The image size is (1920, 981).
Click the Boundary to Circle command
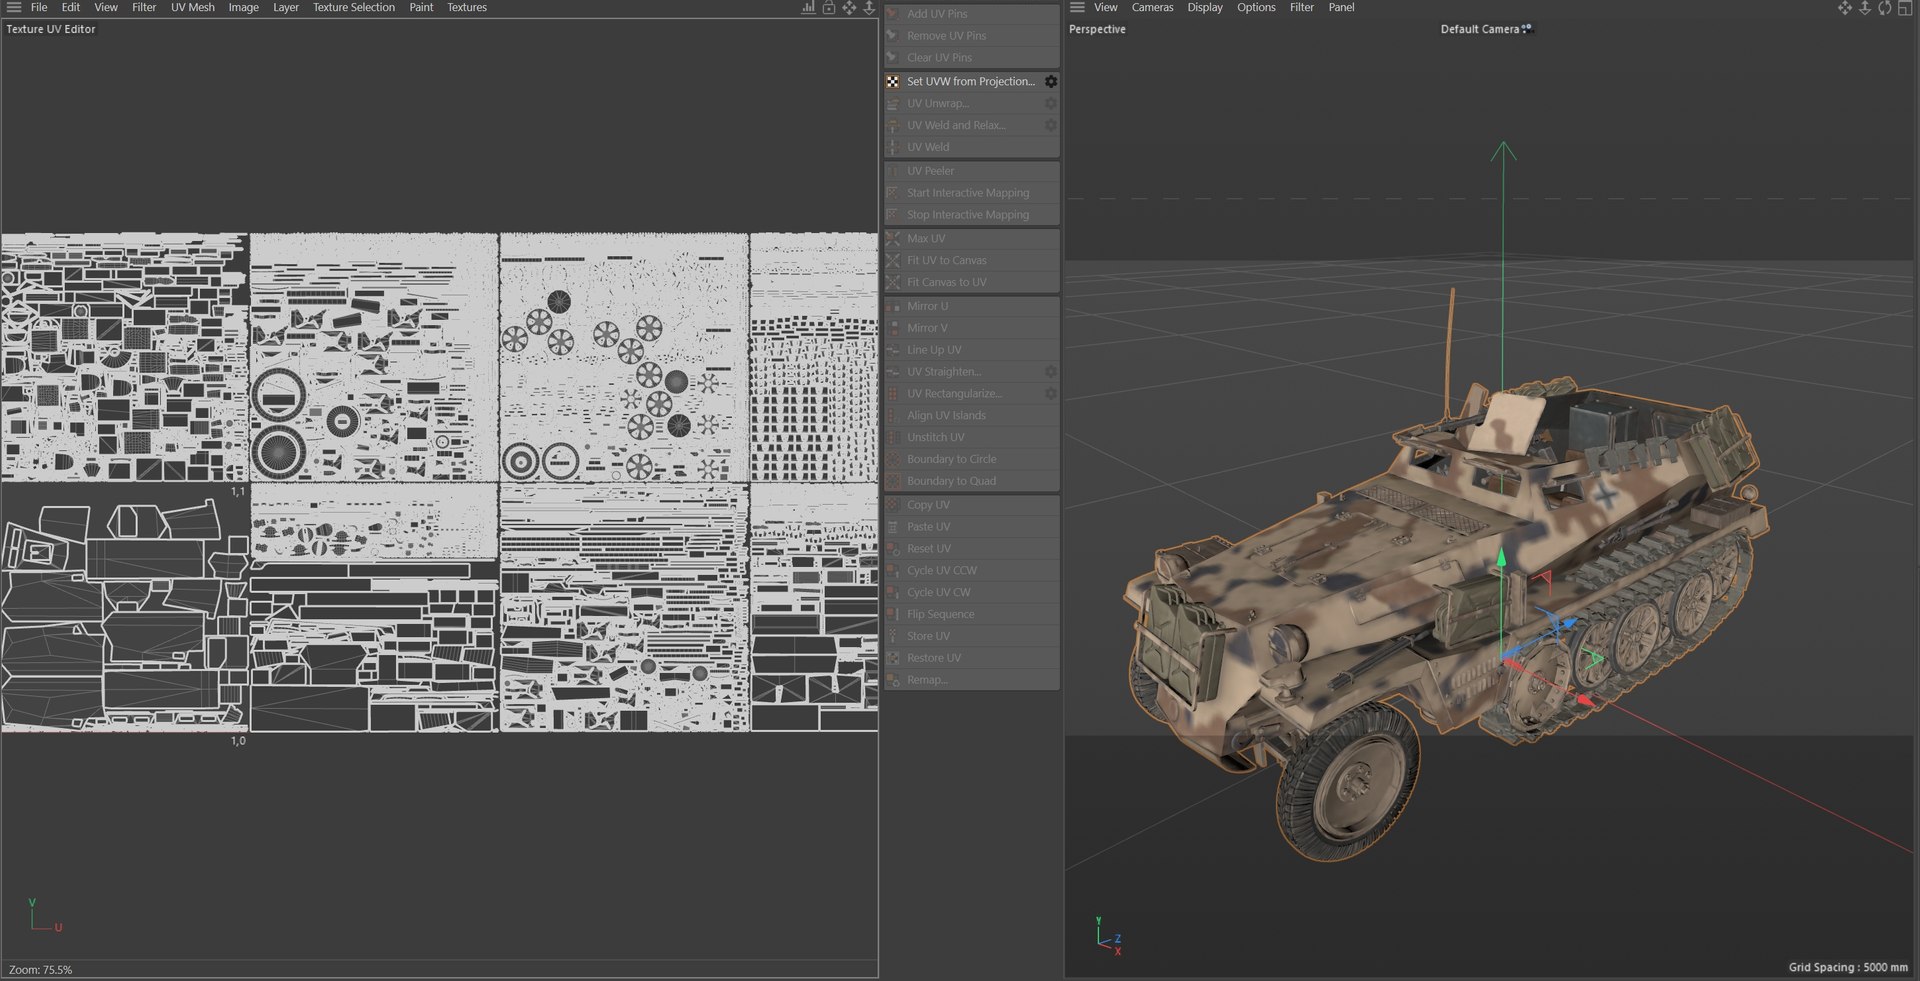(x=972, y=459)
